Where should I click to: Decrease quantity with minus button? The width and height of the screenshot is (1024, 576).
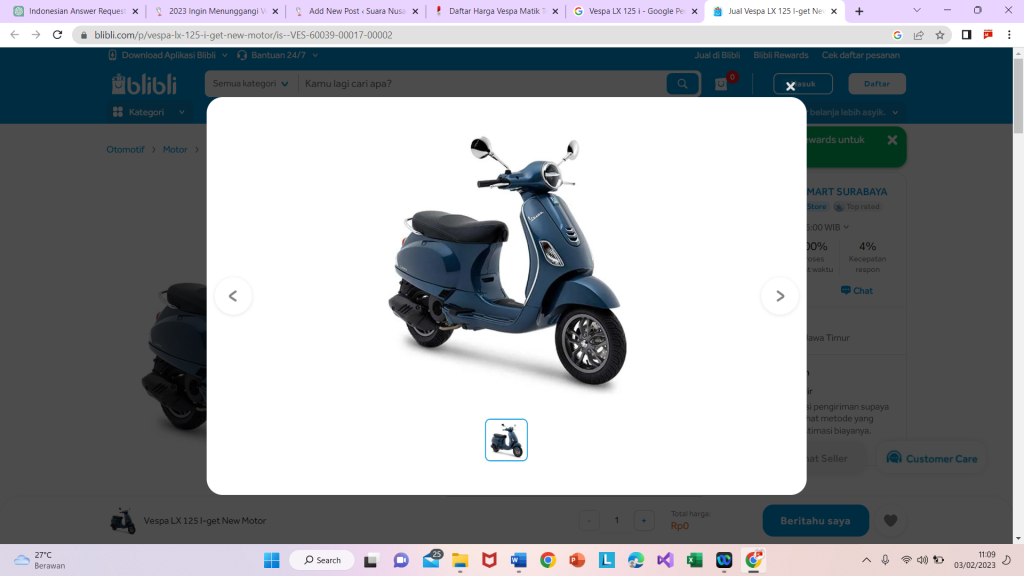589,520
